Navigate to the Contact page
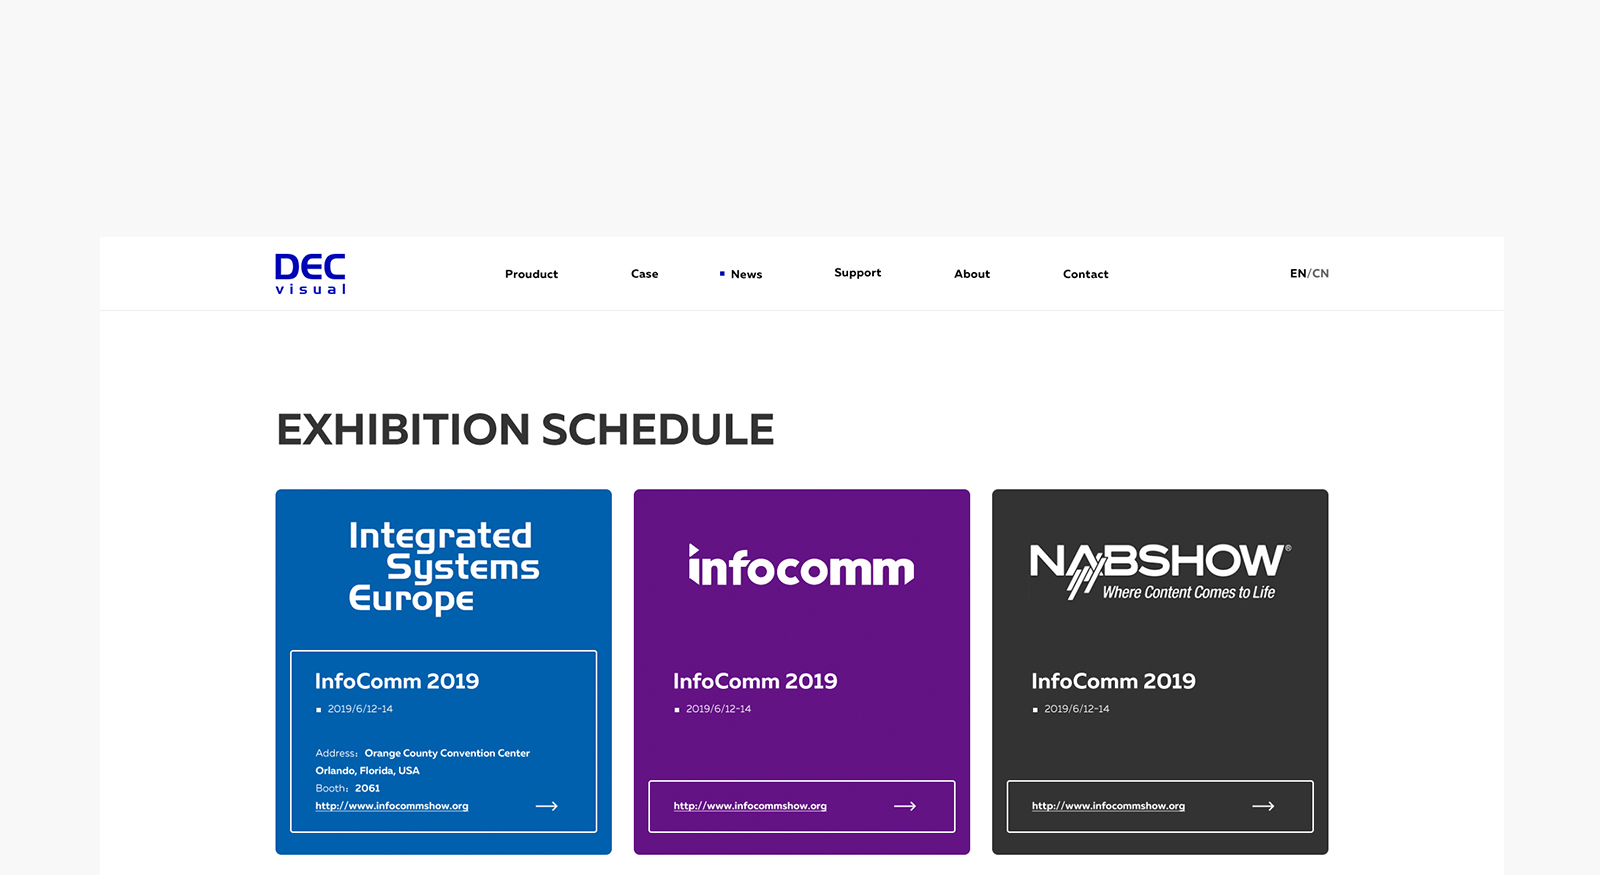Image resolution: width=1600 pixels, height=875 pixels. coord(1085,274)
